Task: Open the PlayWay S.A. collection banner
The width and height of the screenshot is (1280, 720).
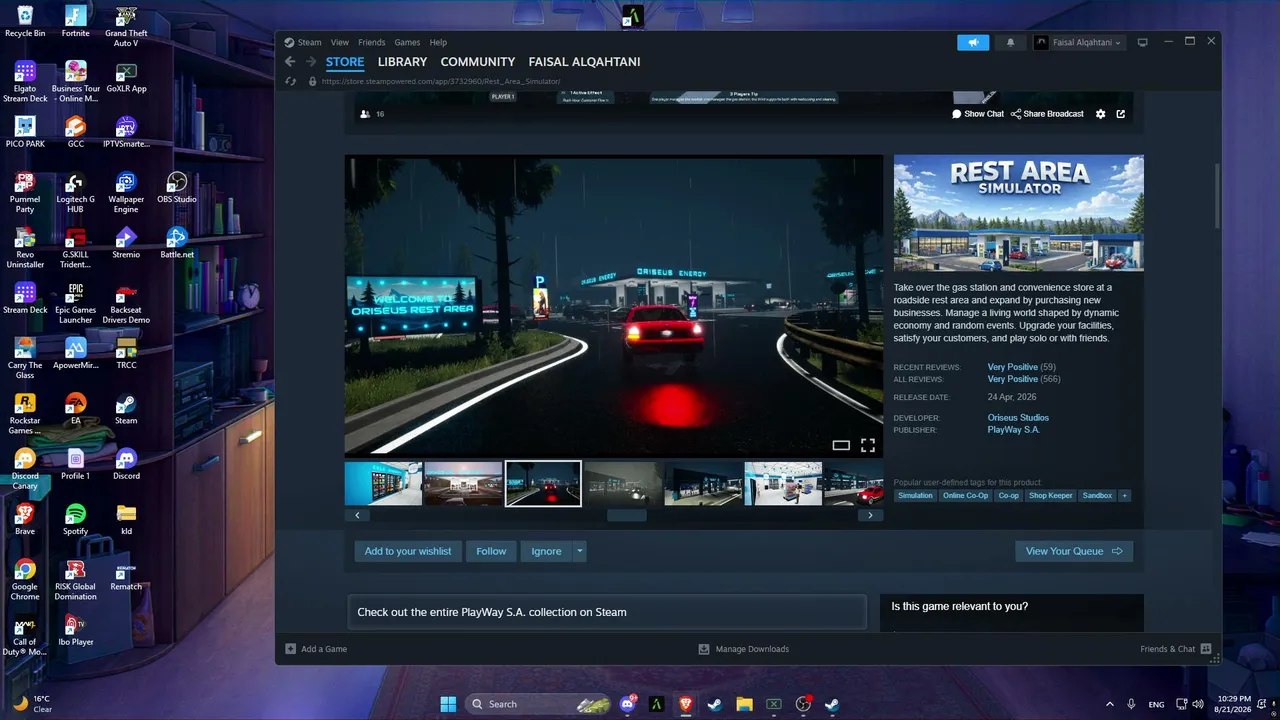Action: coord(607,612)
